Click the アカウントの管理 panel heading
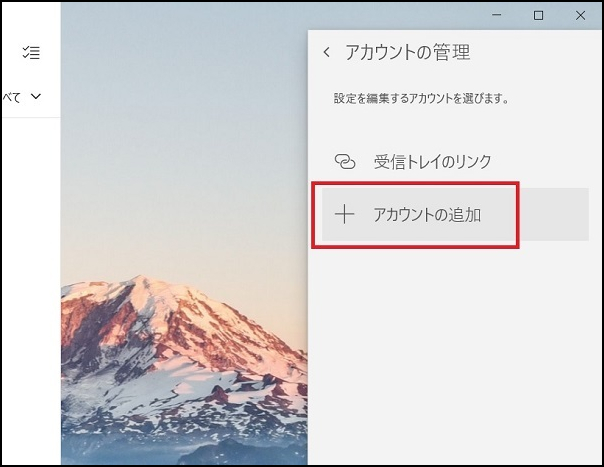This screenshot has width=604, height=467. coord(407,53)
